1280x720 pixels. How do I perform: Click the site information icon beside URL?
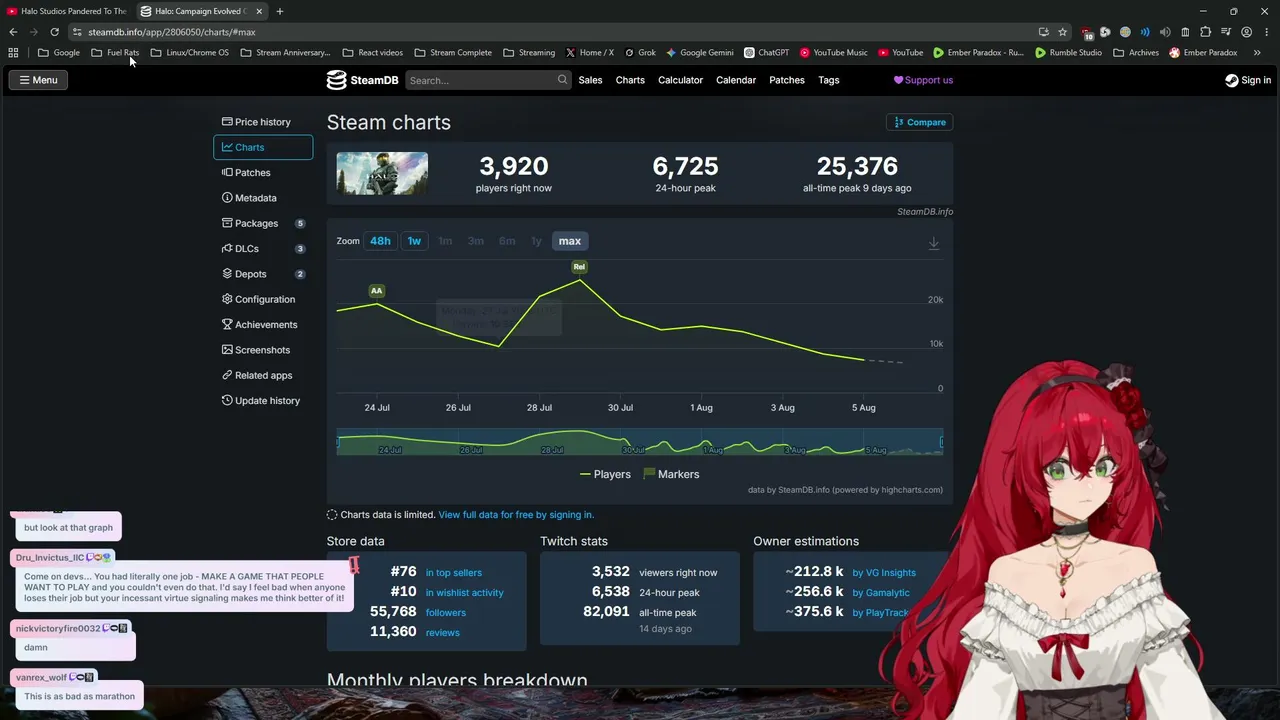click(77, 32)
